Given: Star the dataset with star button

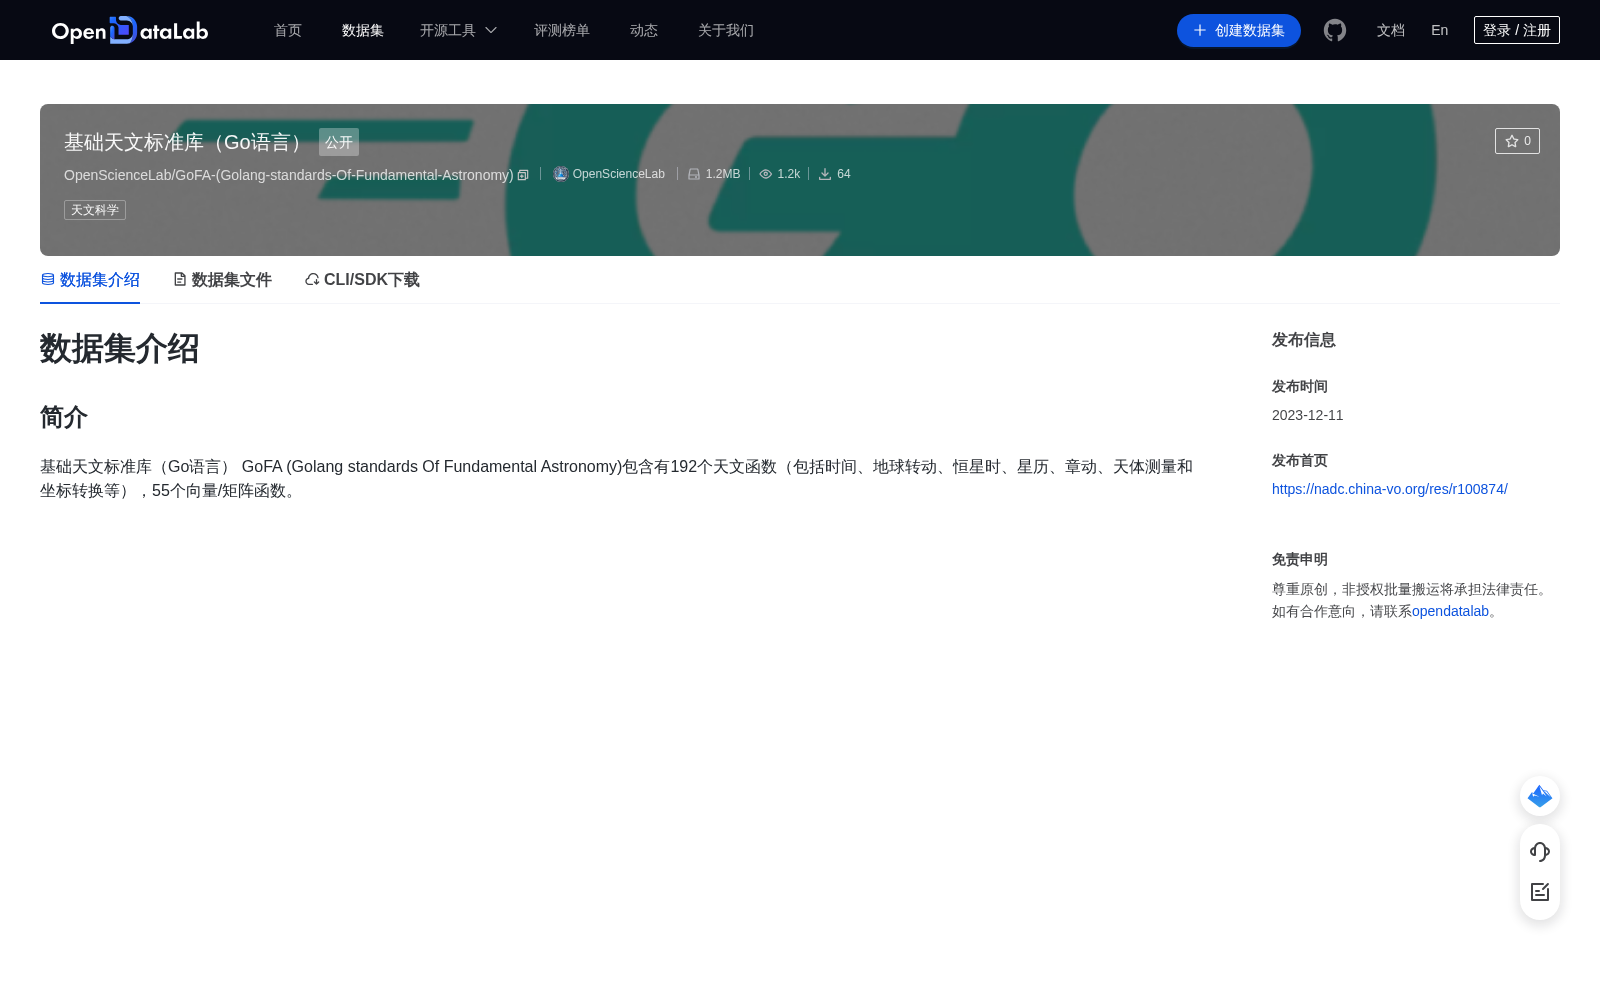Looking at the screenshot, I should (1517, 141).
